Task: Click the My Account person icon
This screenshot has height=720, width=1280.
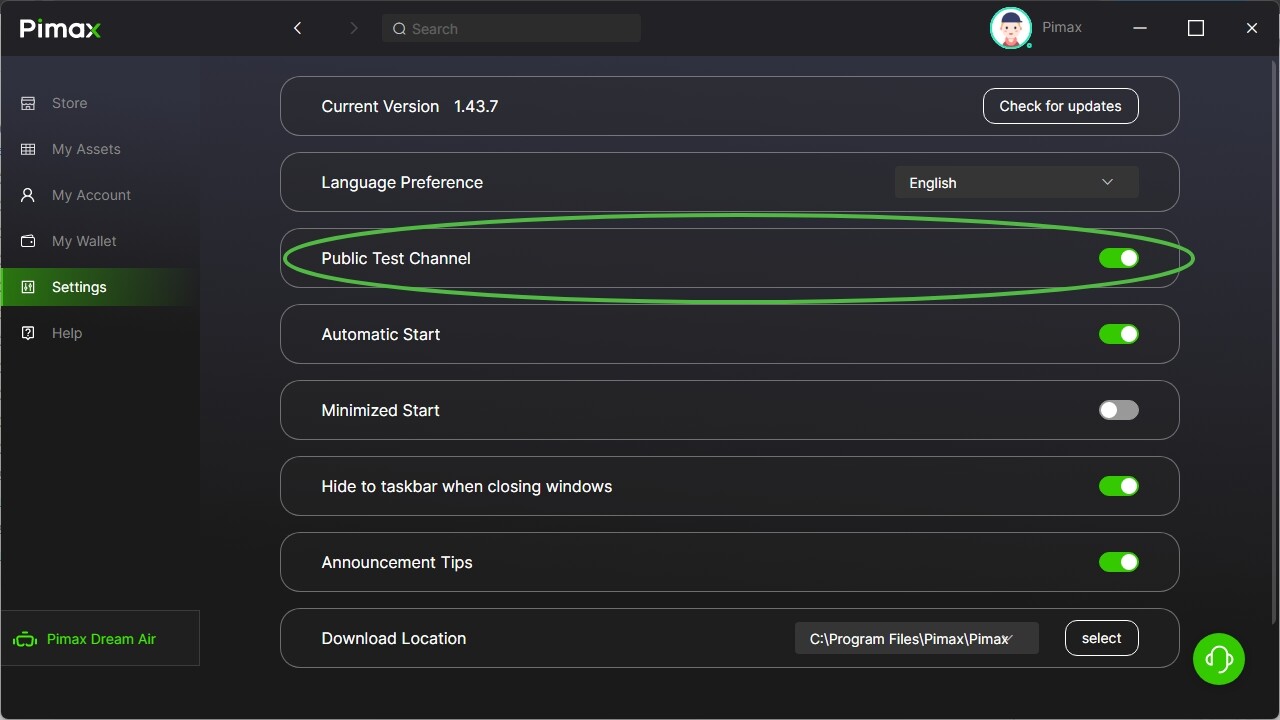Action: tap(28, 195)
